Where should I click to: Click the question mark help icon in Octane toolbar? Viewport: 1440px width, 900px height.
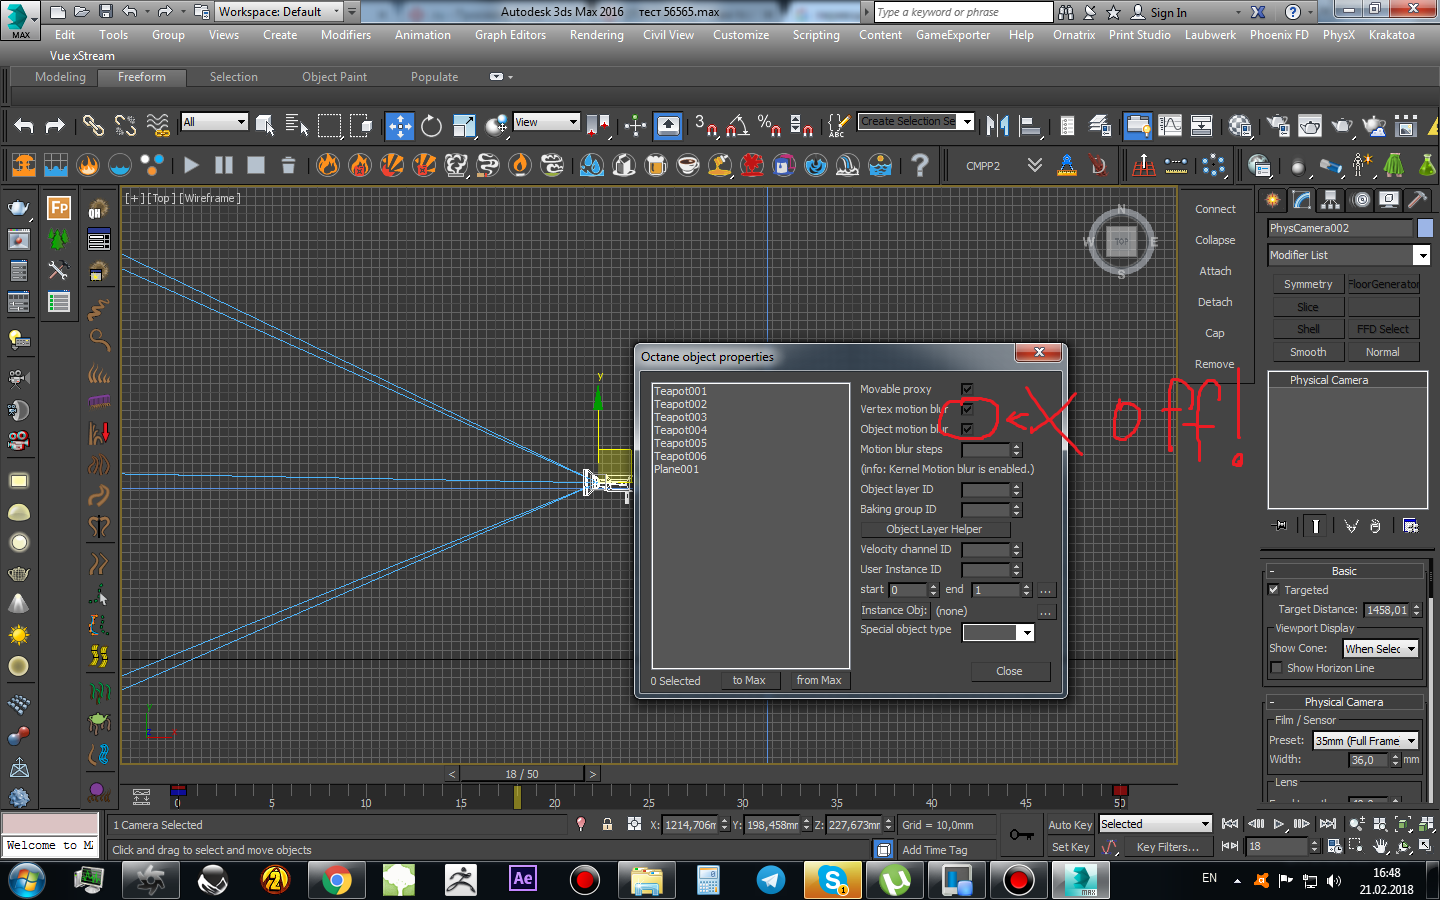[x=920, y=165]
